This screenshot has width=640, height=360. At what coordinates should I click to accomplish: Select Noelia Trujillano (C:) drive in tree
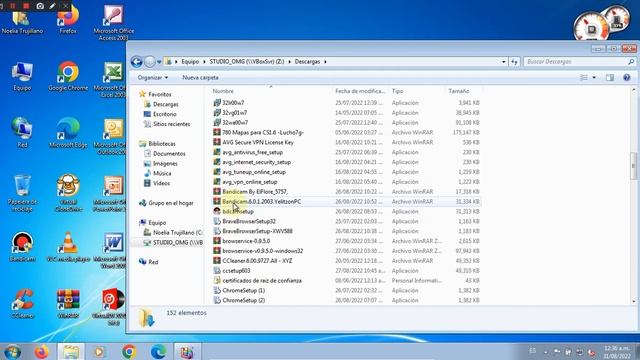click(178, 233)
